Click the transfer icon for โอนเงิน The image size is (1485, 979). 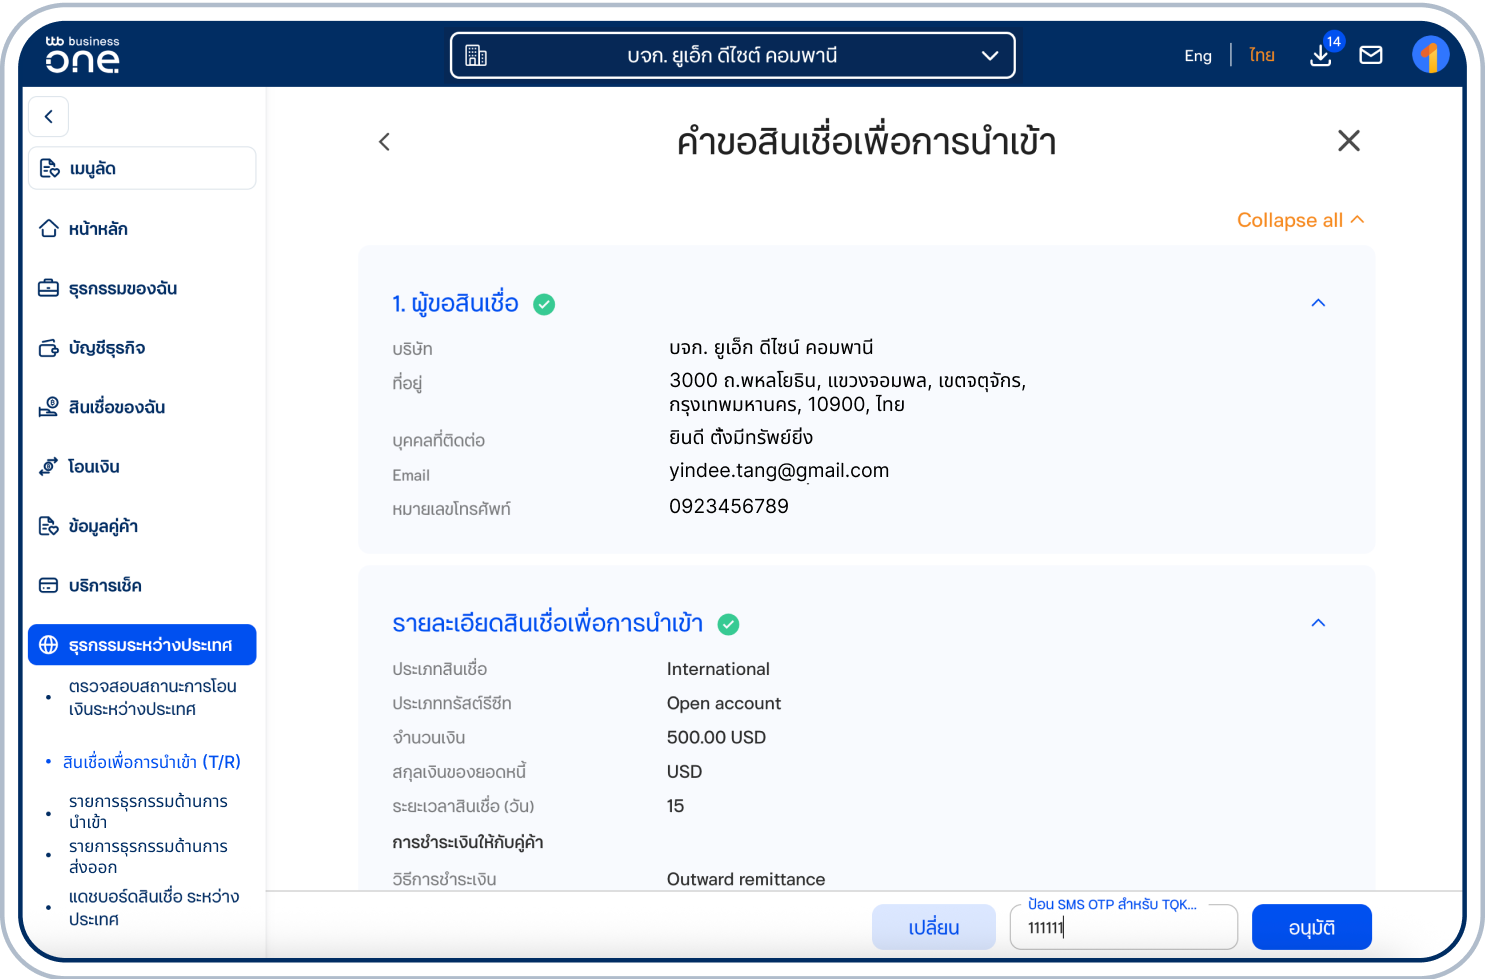[48, 466]
